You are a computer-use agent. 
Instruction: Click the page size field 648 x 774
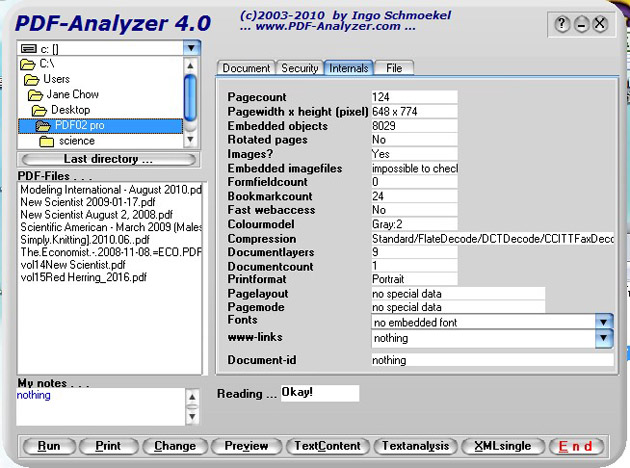[x=414, y=111]
